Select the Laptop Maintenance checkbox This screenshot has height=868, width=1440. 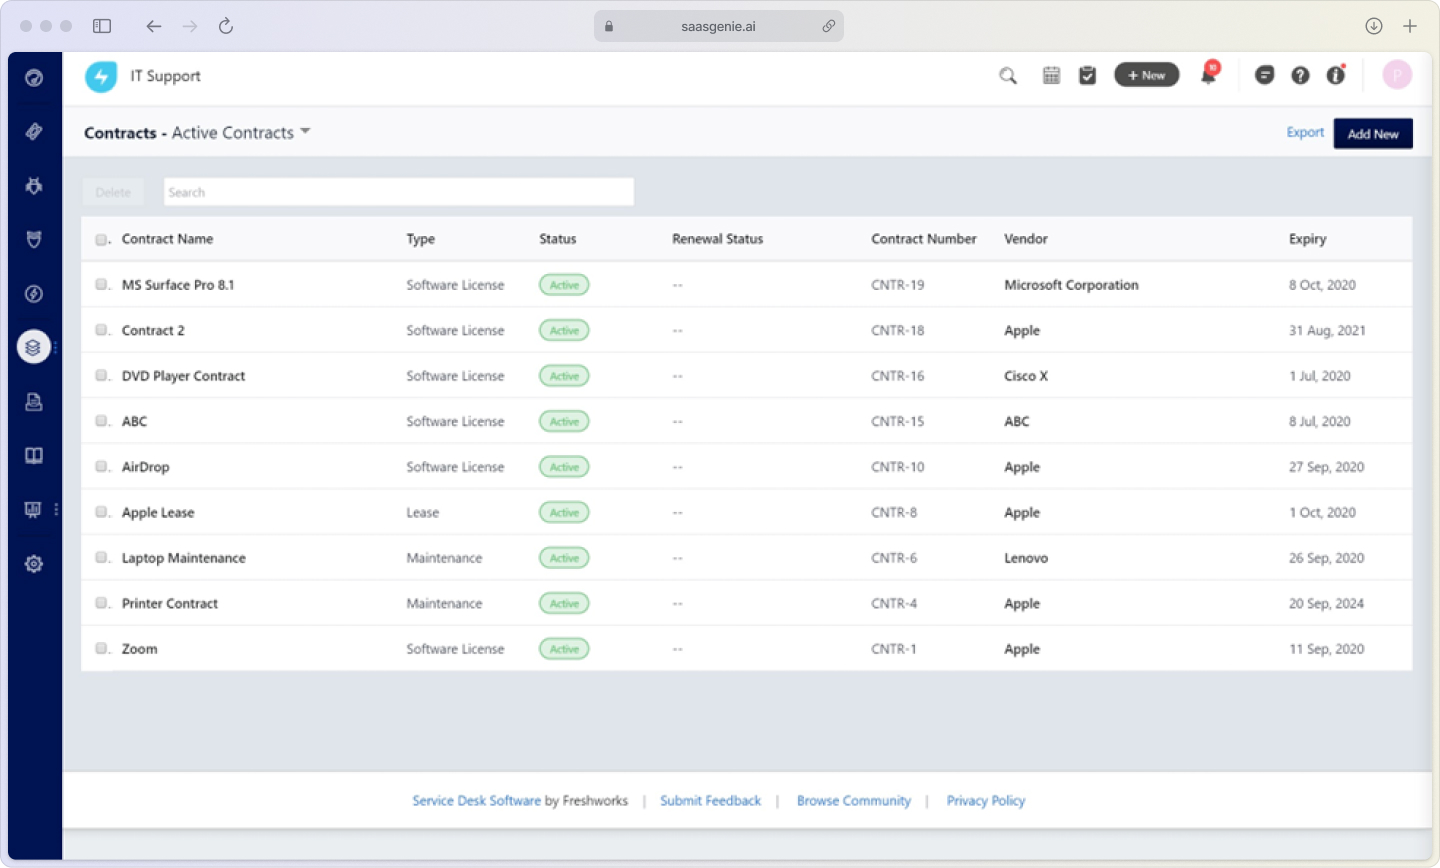[101, 558]
